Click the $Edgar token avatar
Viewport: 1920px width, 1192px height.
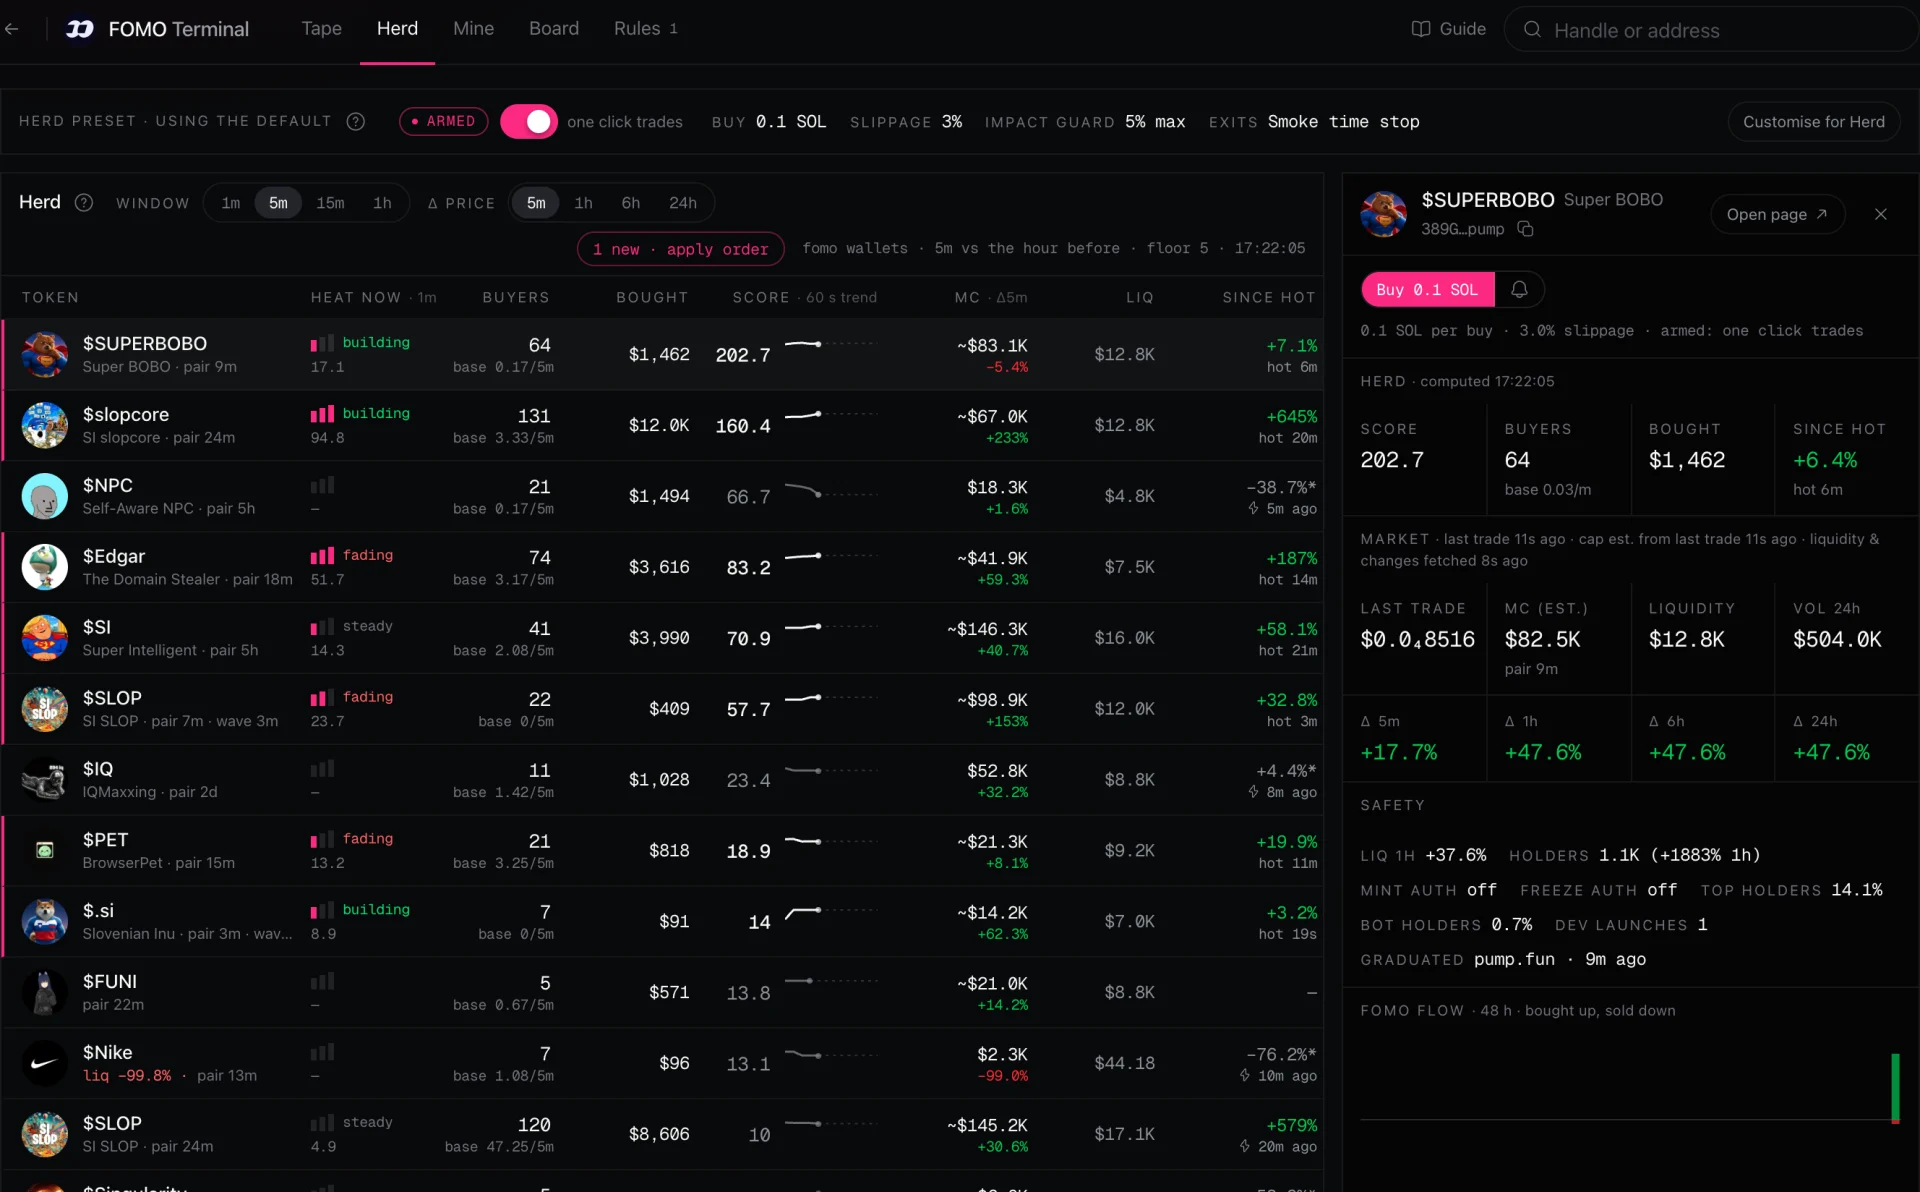tap(45, 567)
